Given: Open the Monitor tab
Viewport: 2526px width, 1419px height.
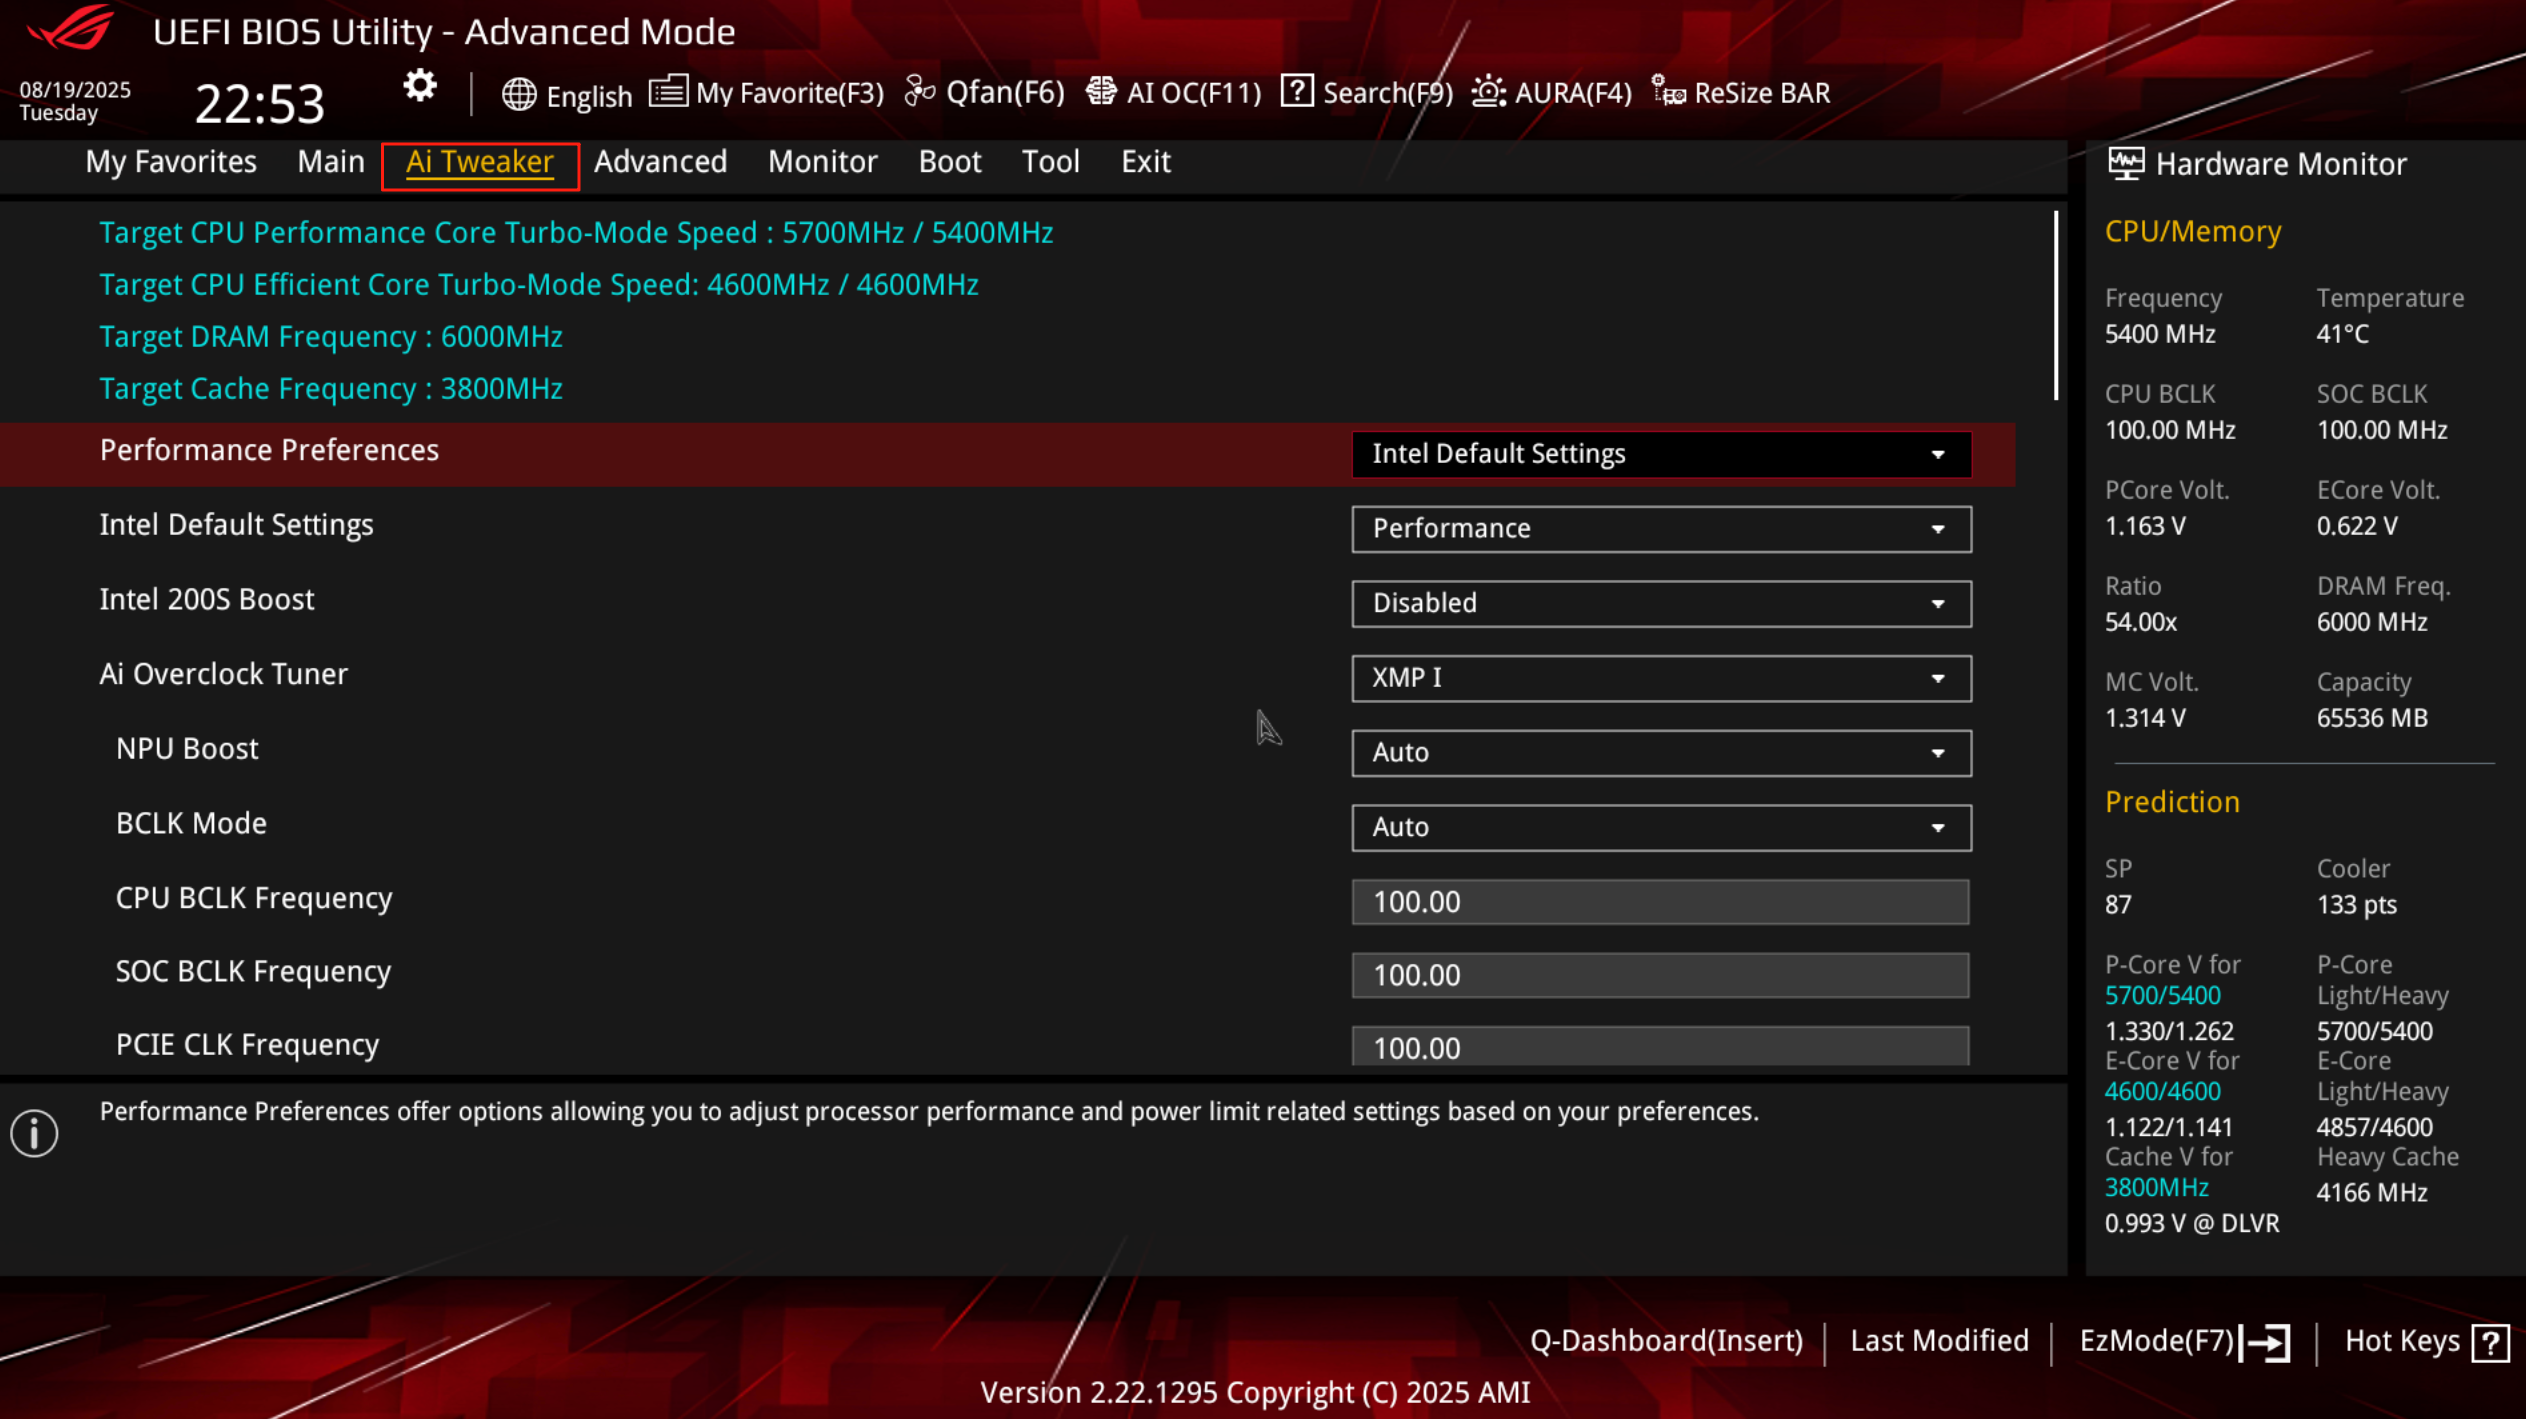Looking at the screenshot, I should (822, 162).
